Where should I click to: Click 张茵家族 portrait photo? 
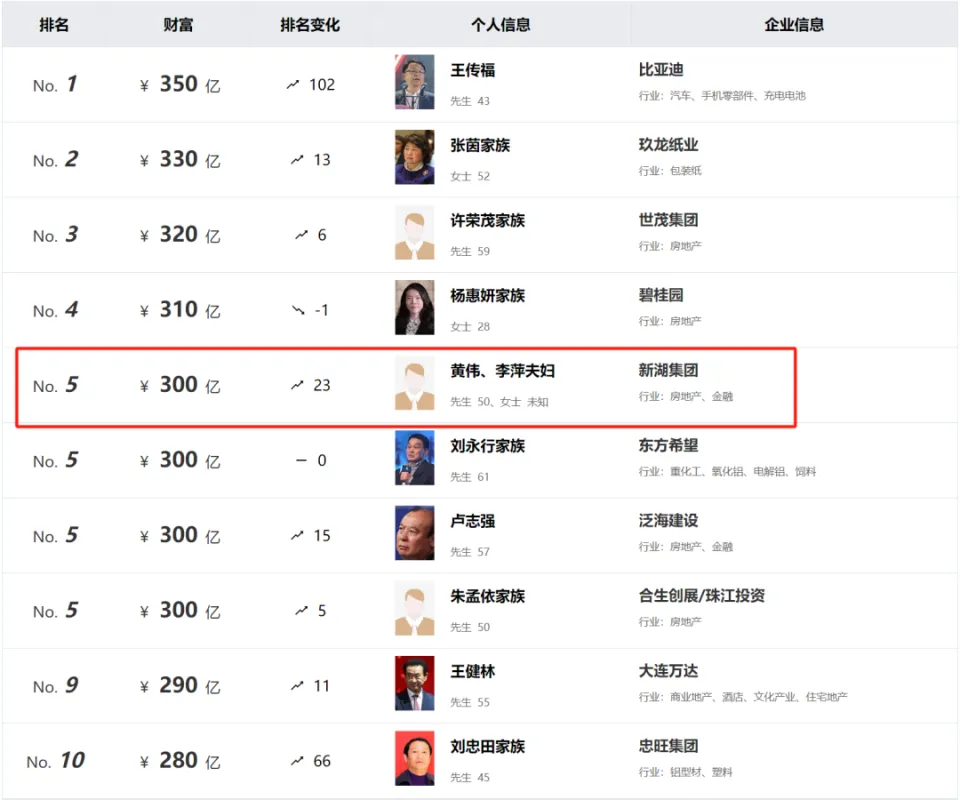click(x=415, y=158)
